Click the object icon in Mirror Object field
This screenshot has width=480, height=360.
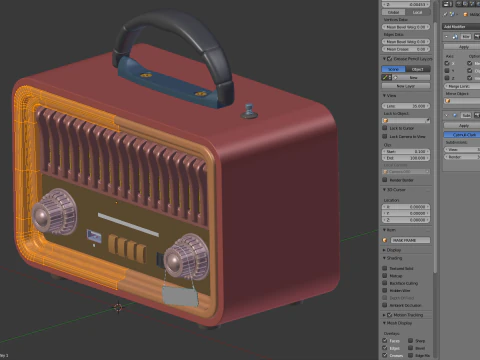[448, 101]
